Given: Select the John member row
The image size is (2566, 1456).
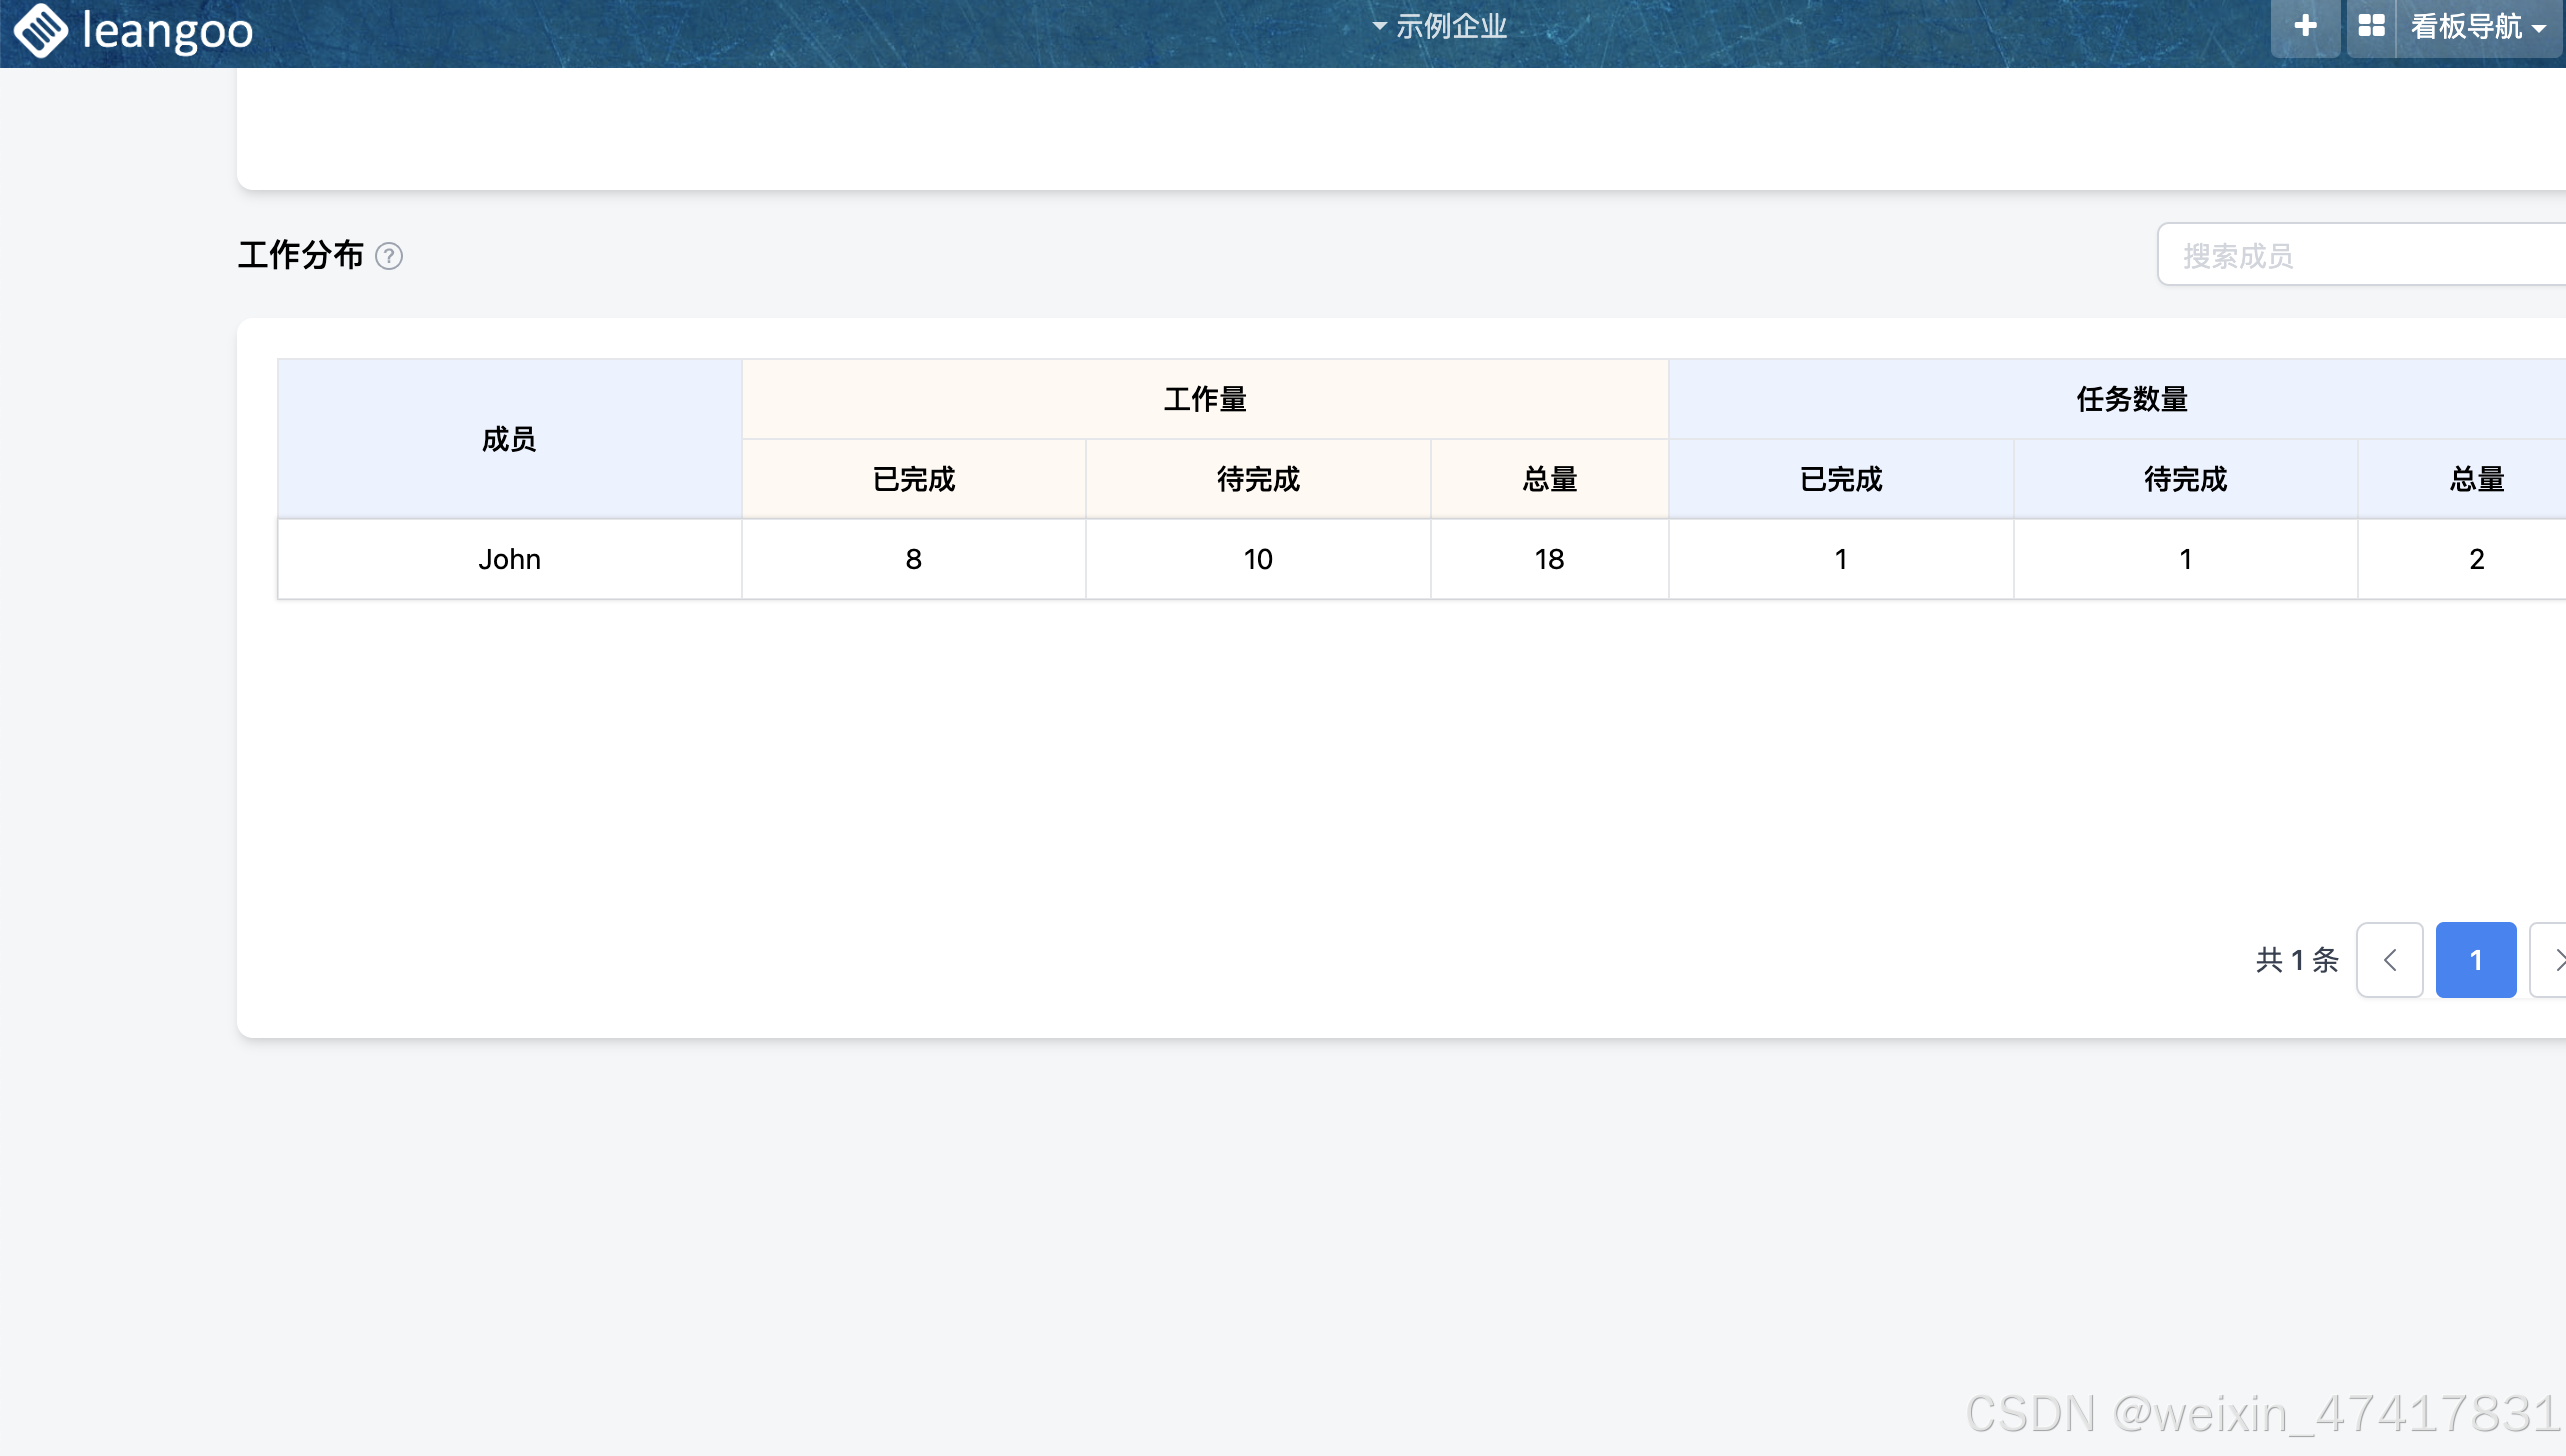Looking at the screenshot, I should [509, 559].
